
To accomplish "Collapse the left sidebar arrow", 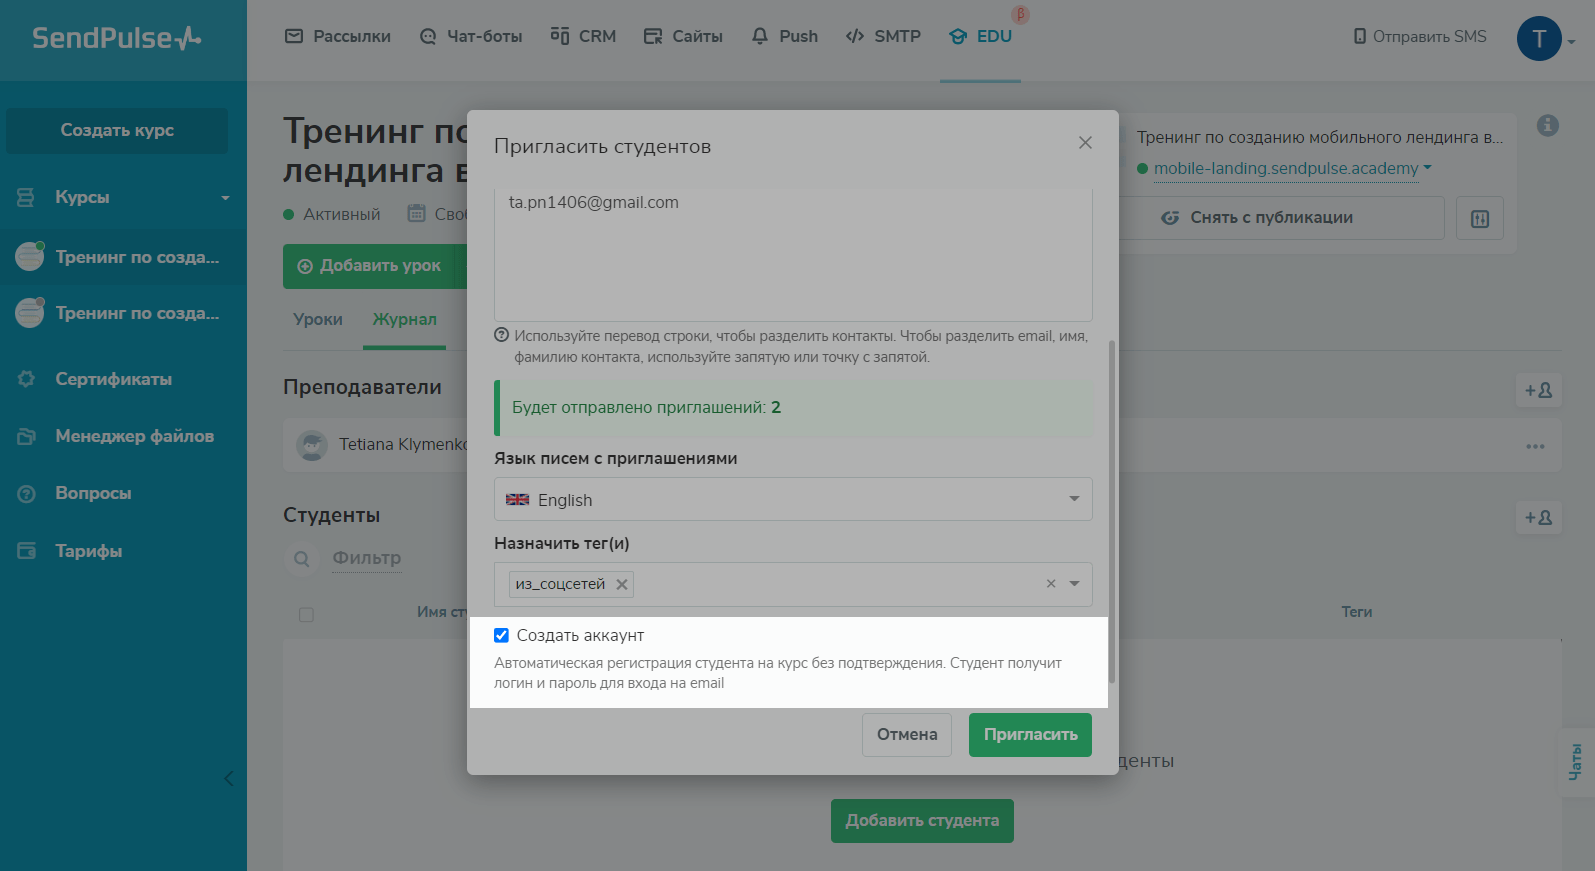I will point(229,778).
